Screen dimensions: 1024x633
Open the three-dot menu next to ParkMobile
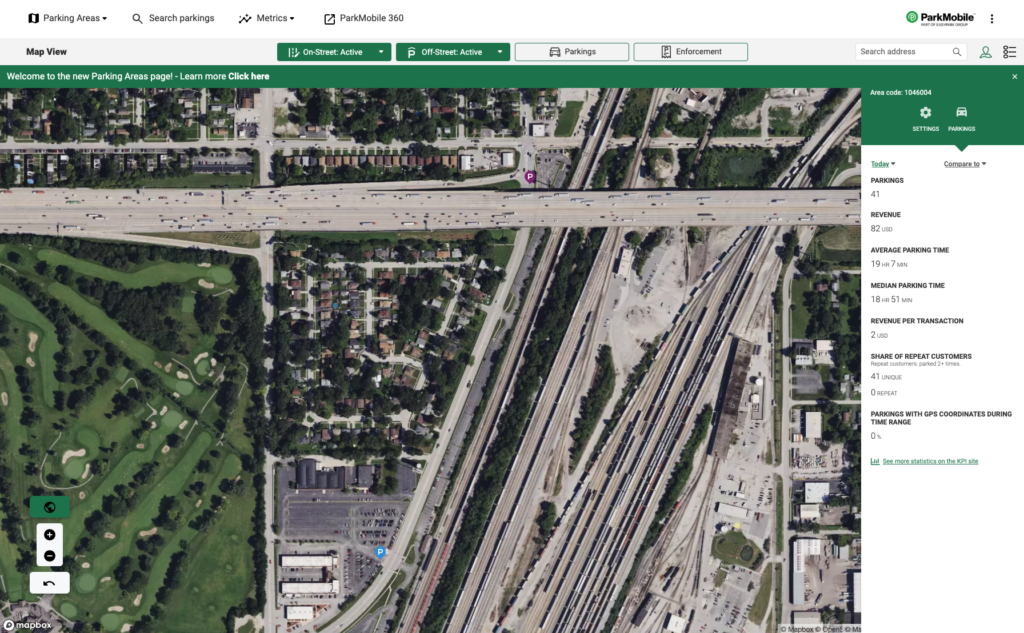click(x=991, y=17)
